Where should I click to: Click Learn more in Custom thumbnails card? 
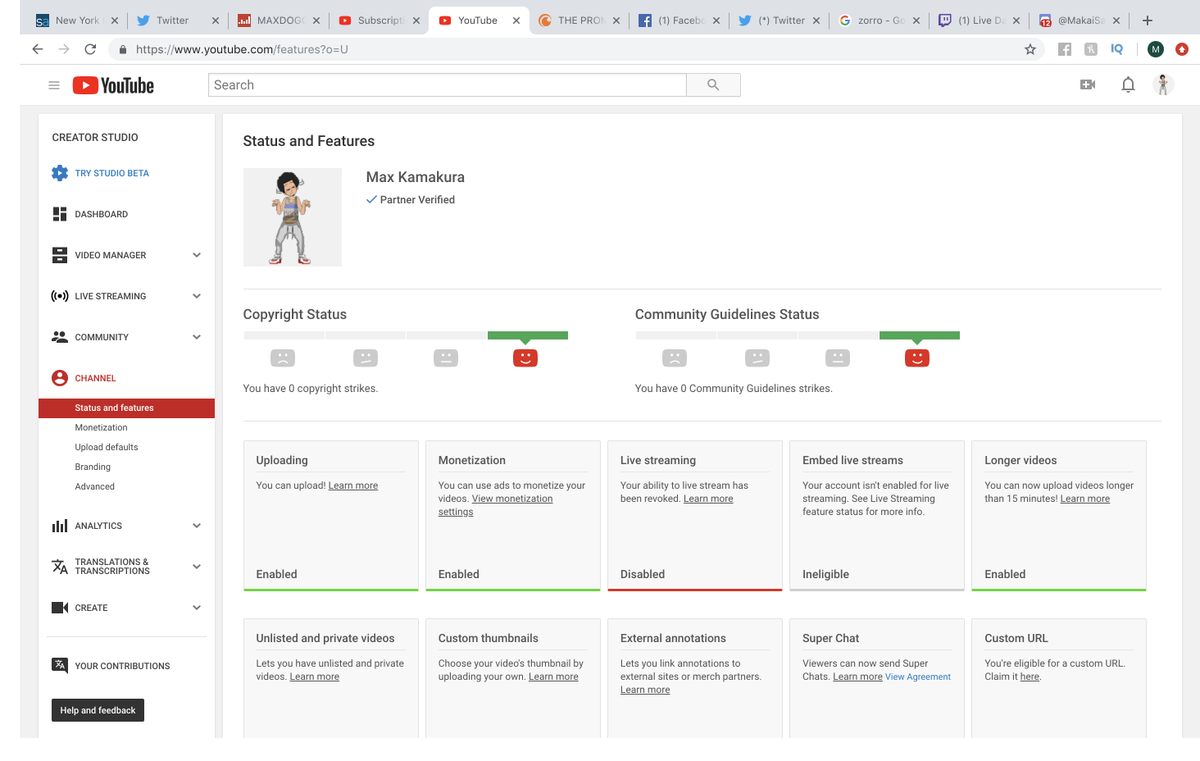coord(553,677)
